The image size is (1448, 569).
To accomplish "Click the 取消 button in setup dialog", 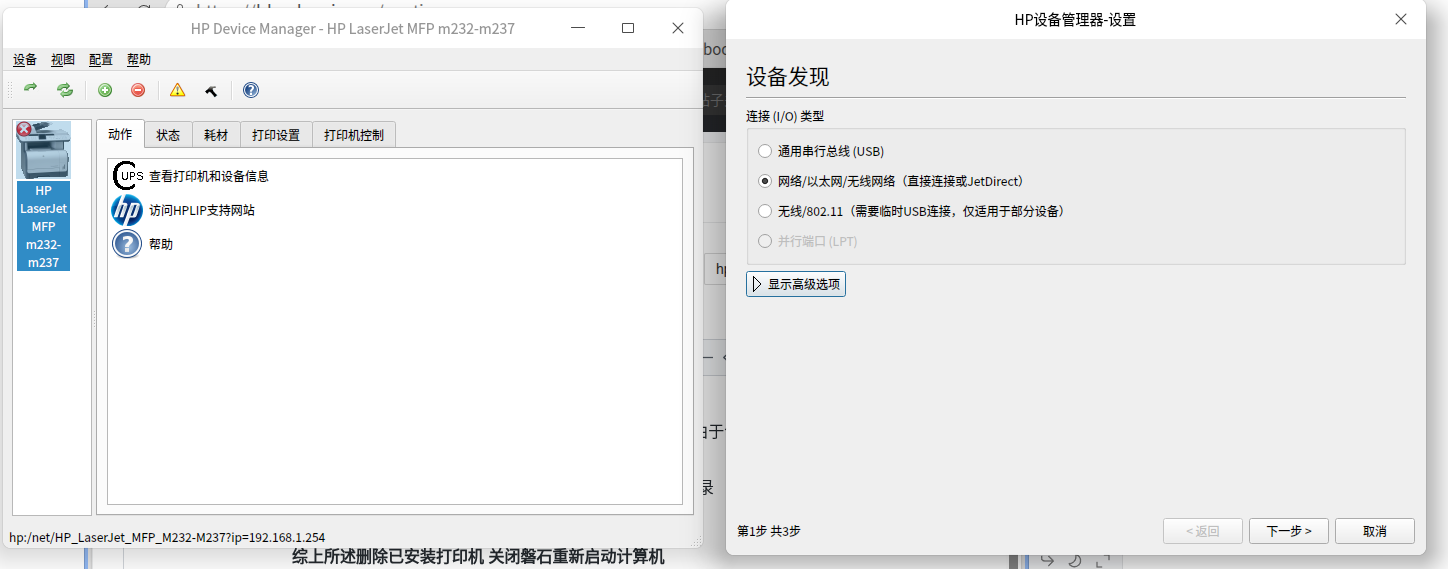I will point(1375,531).
